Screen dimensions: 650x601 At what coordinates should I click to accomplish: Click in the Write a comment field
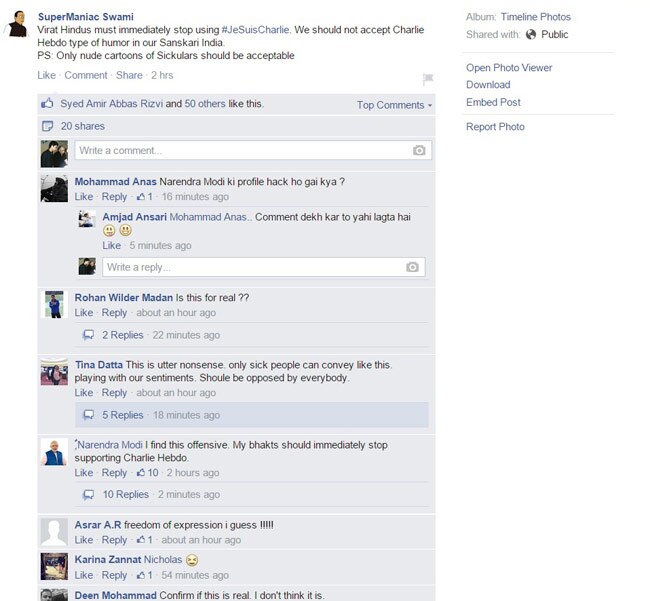pyautogui.click(x=253, y=150)
